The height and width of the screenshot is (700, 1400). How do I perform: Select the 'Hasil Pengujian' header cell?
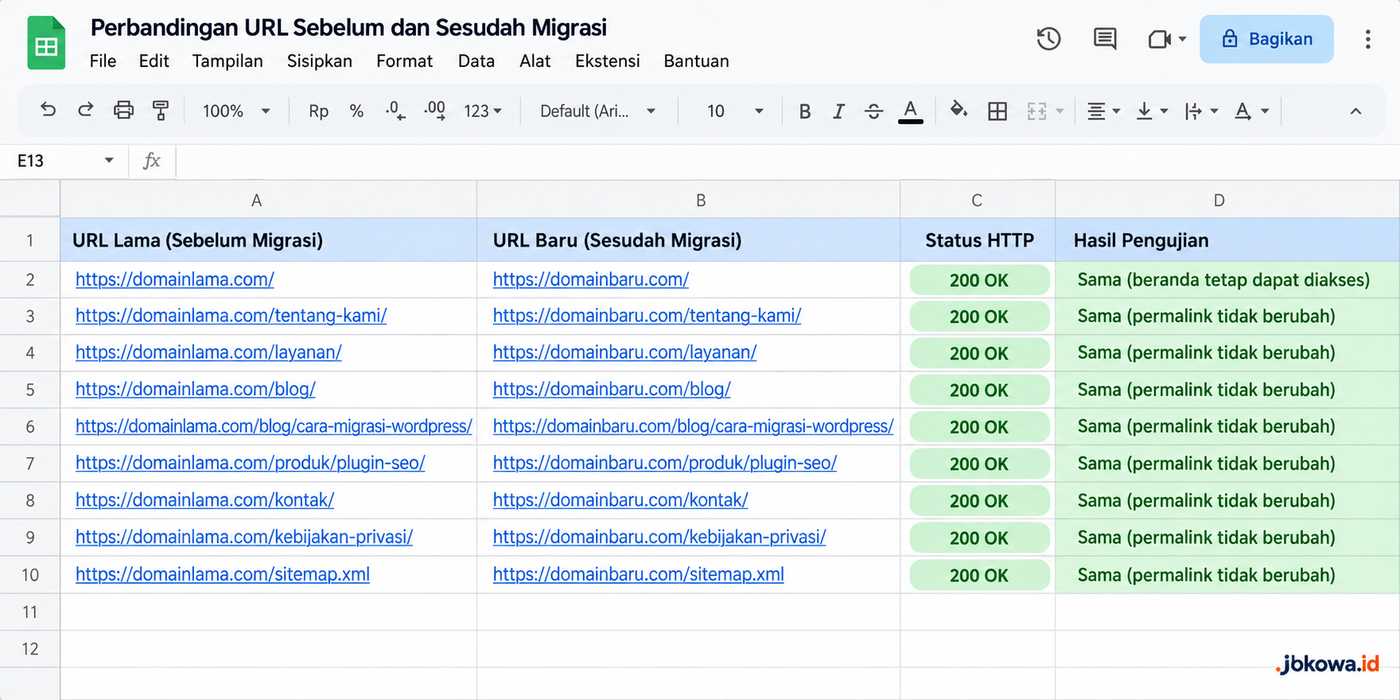(x=1227, y=240)
